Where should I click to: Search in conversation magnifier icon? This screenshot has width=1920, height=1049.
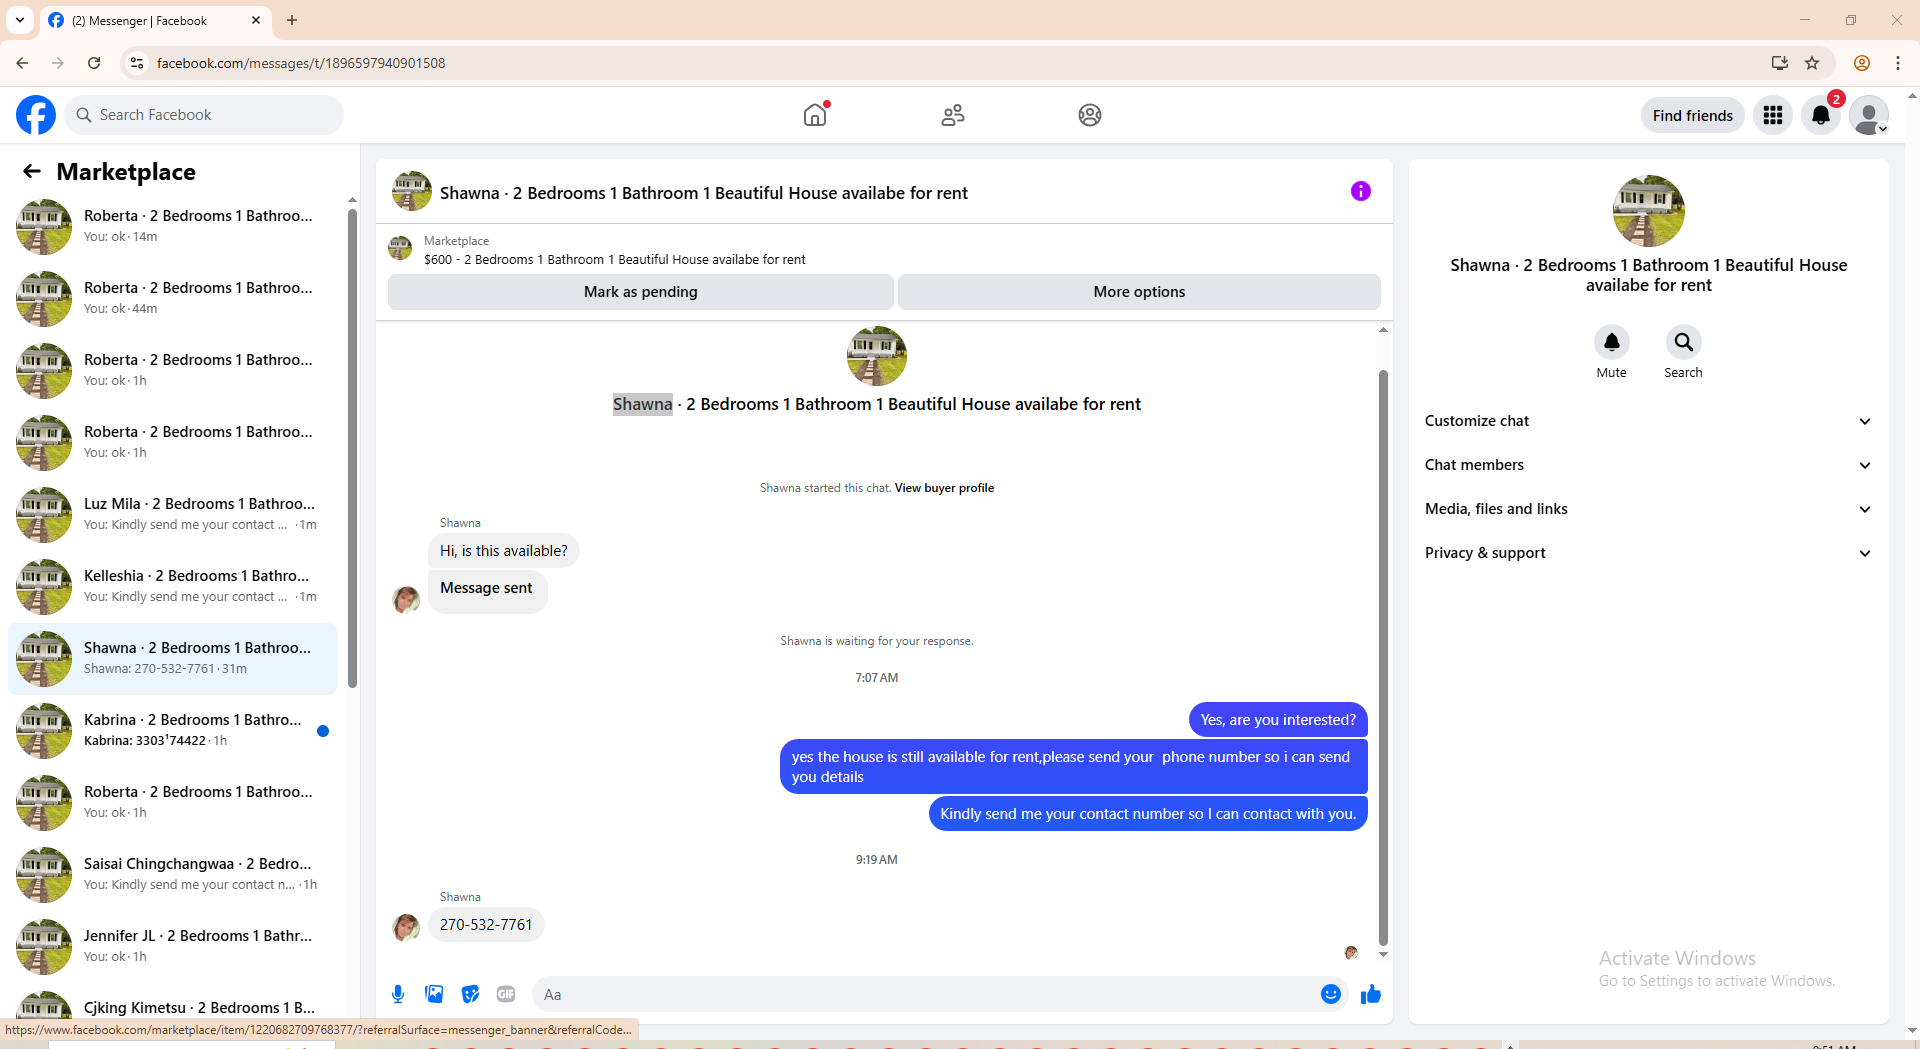pos(1683,342)
